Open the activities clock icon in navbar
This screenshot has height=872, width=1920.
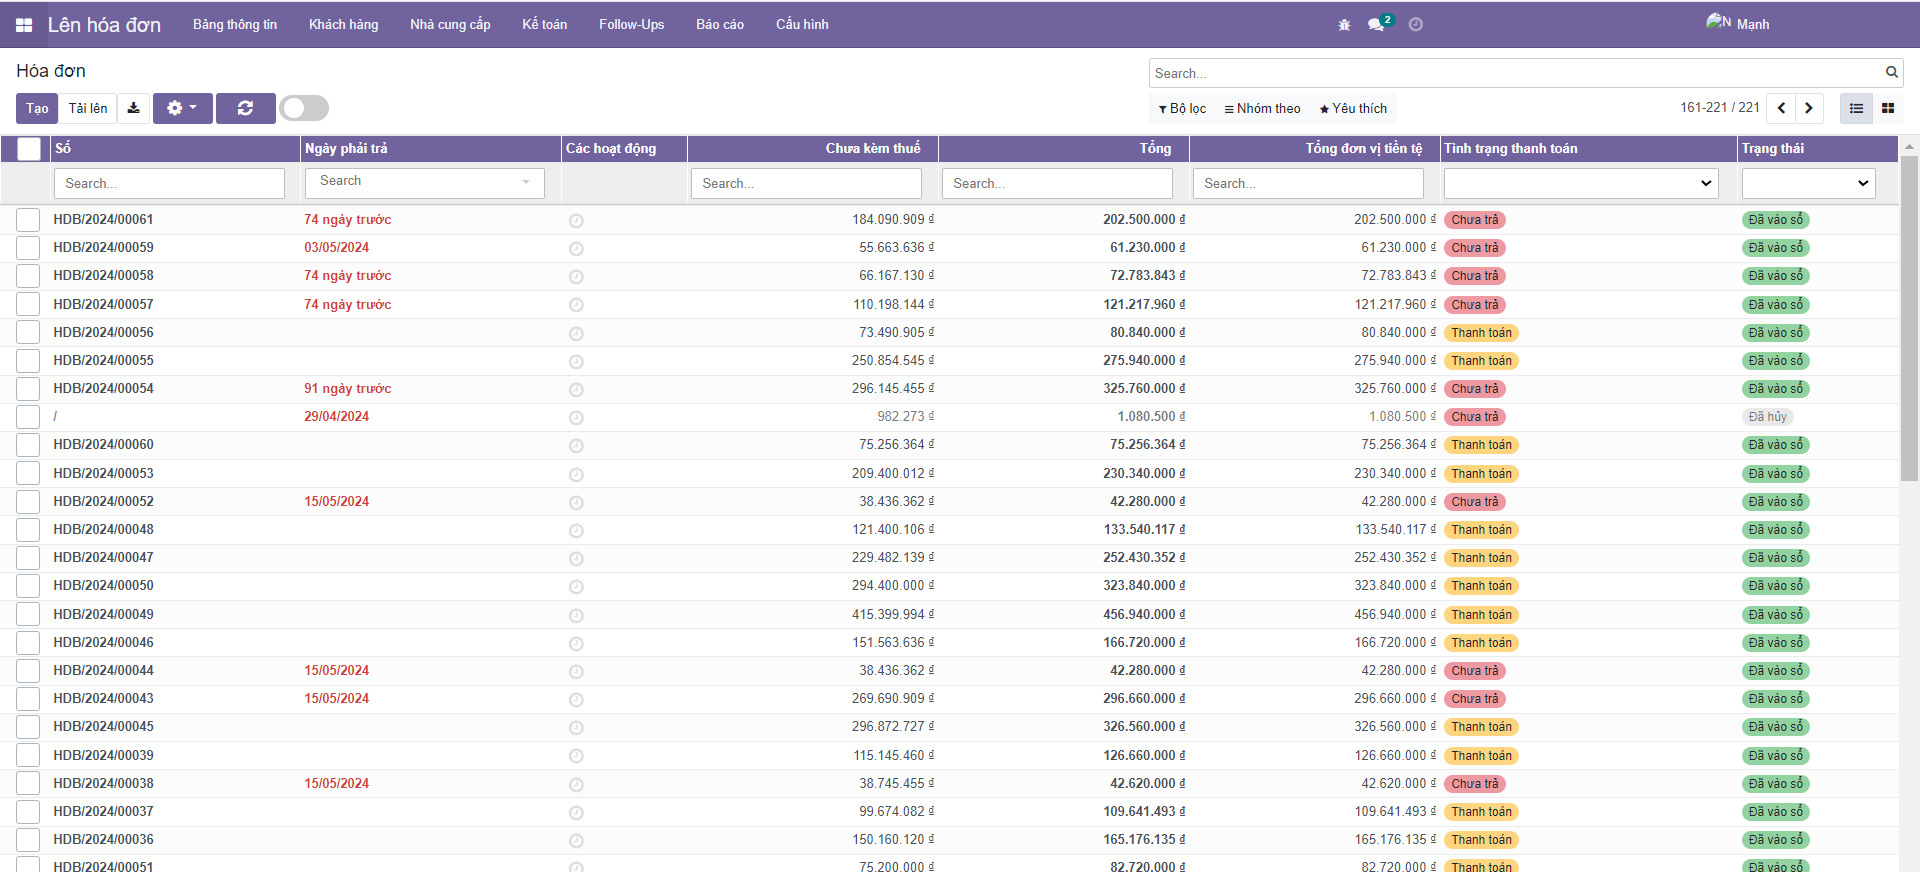click(1416, 25)
